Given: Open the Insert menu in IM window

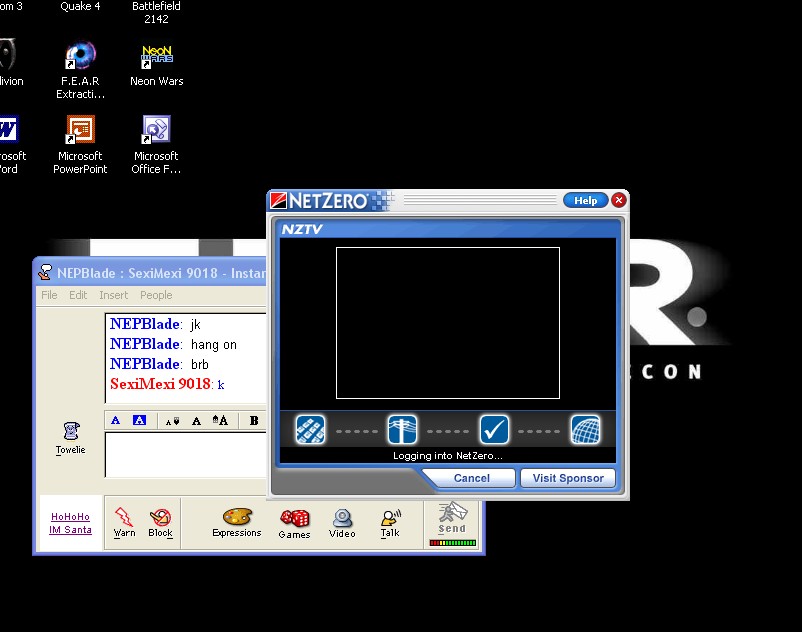Looking at the screenshot, I should click(x=114, y=295).
